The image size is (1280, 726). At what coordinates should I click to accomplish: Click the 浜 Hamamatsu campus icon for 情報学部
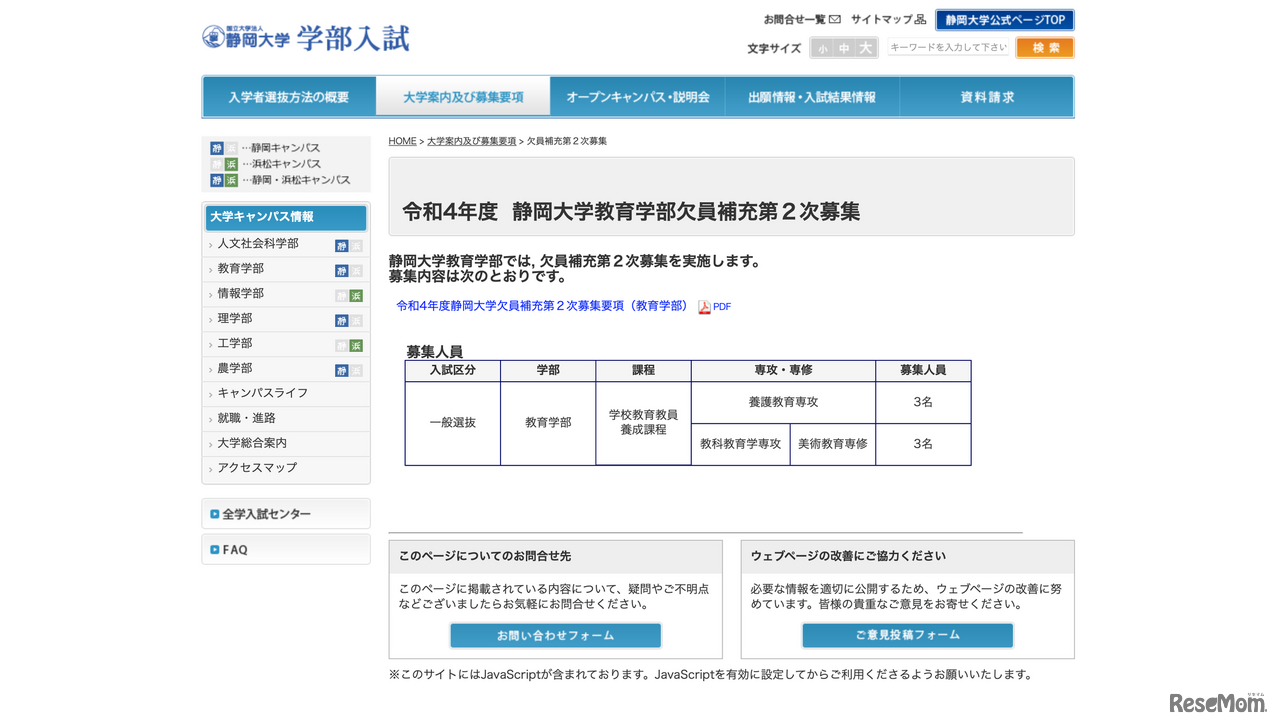tap(355, 294)
